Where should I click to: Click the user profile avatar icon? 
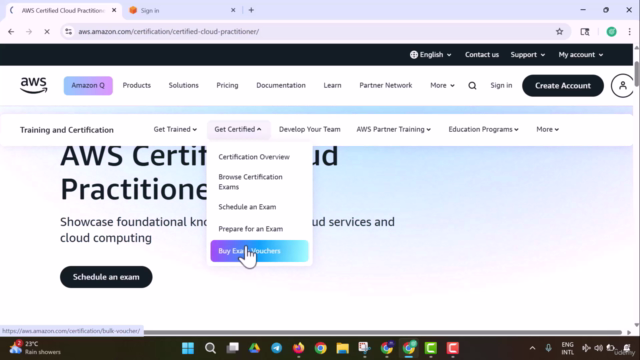[622, 86]
